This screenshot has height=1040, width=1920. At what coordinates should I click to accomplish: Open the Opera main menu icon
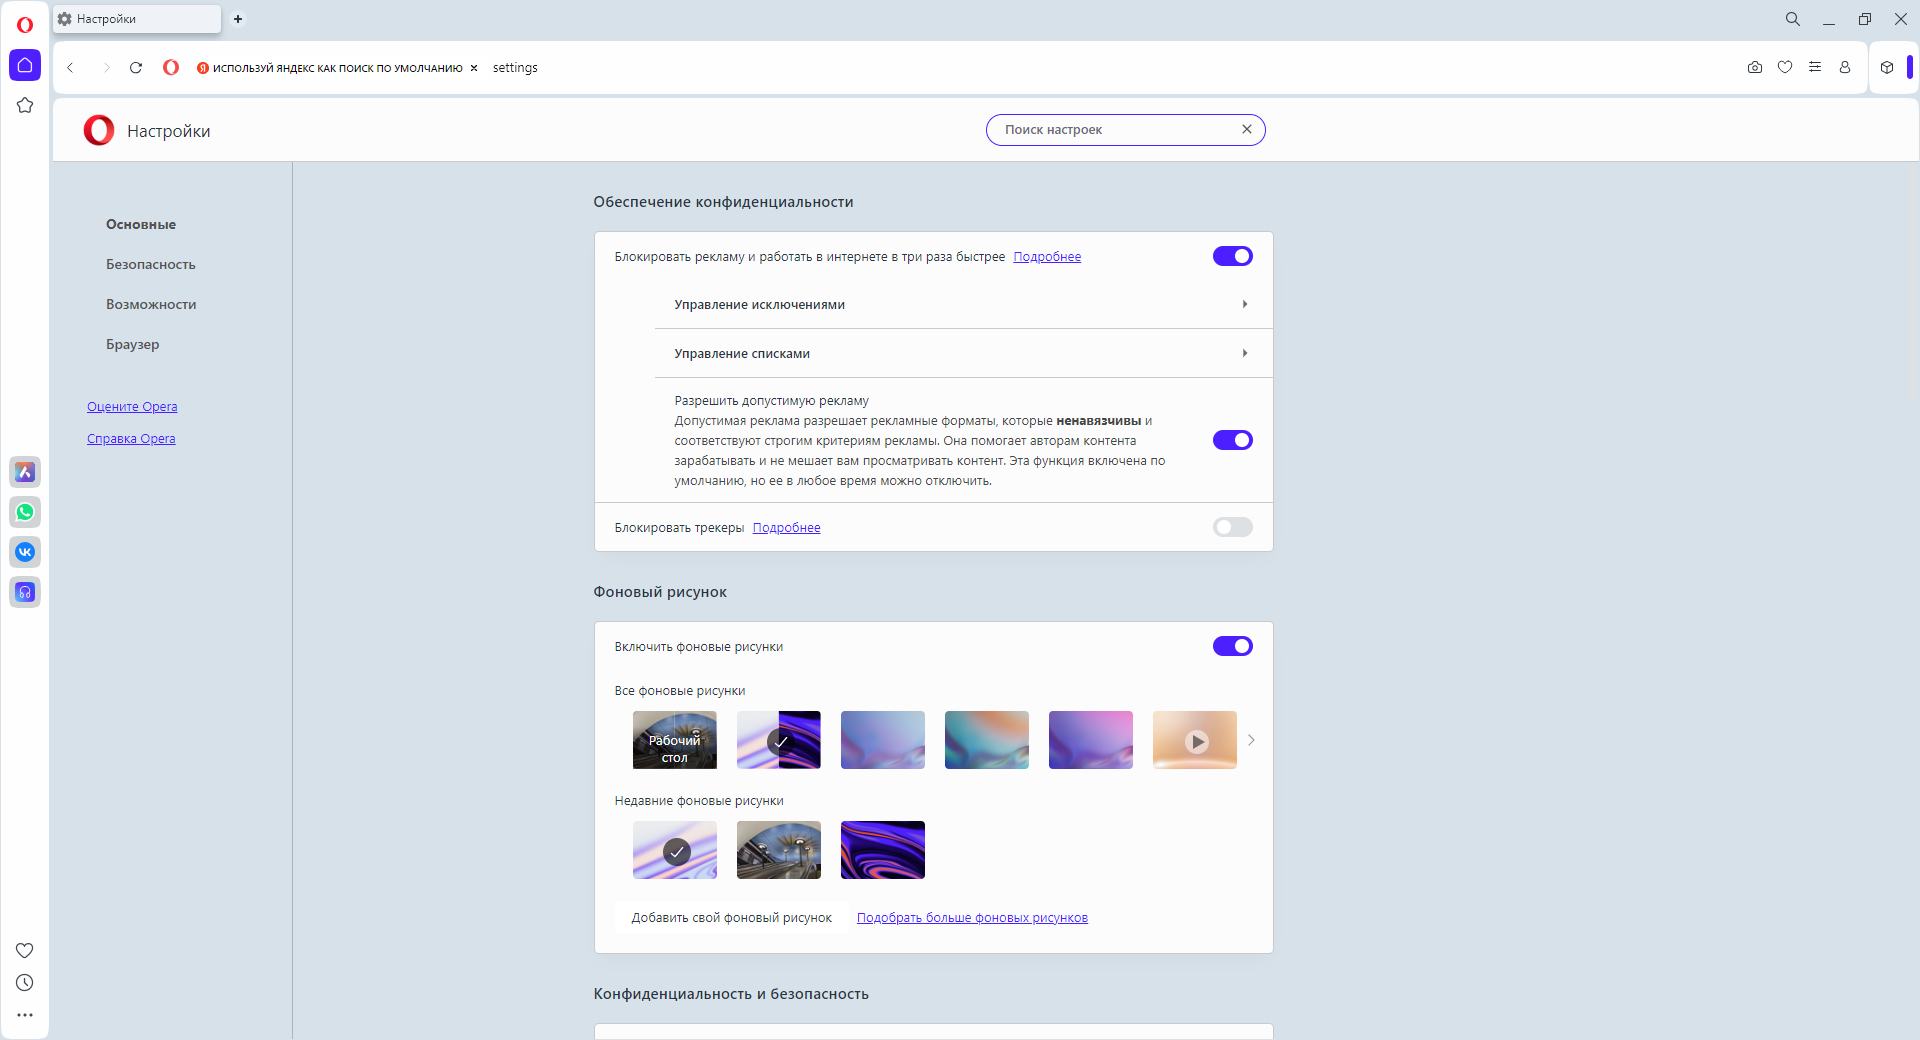pyautogui.click(x=25, y=25)
